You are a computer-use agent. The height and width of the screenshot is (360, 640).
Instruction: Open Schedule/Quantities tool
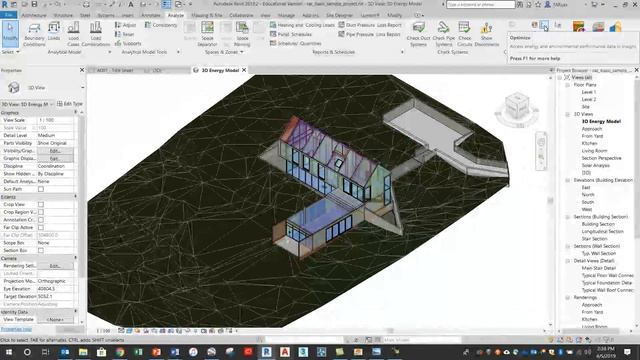pos(296,43)
